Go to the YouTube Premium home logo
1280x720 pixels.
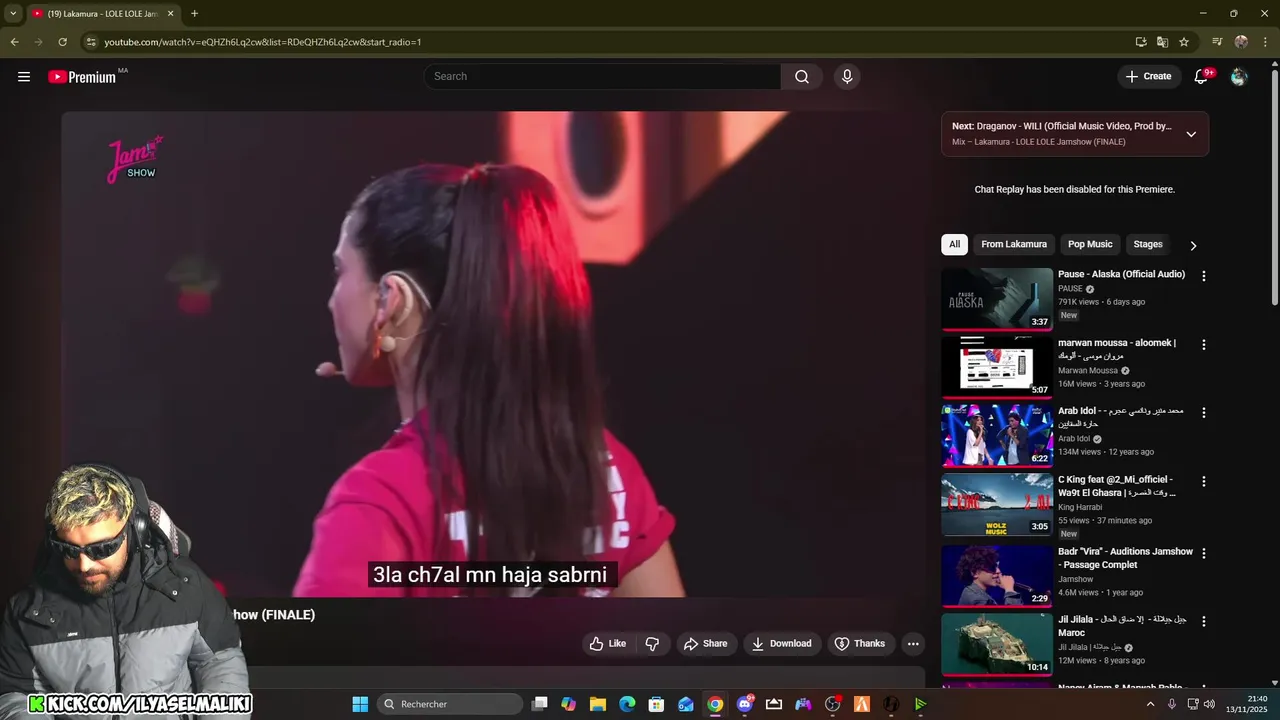coord(82,77)
